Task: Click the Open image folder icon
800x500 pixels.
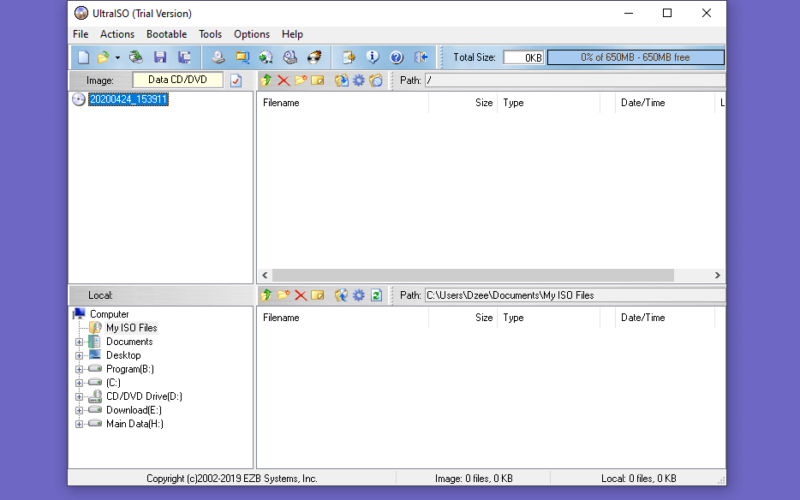Action: (104, 57)
